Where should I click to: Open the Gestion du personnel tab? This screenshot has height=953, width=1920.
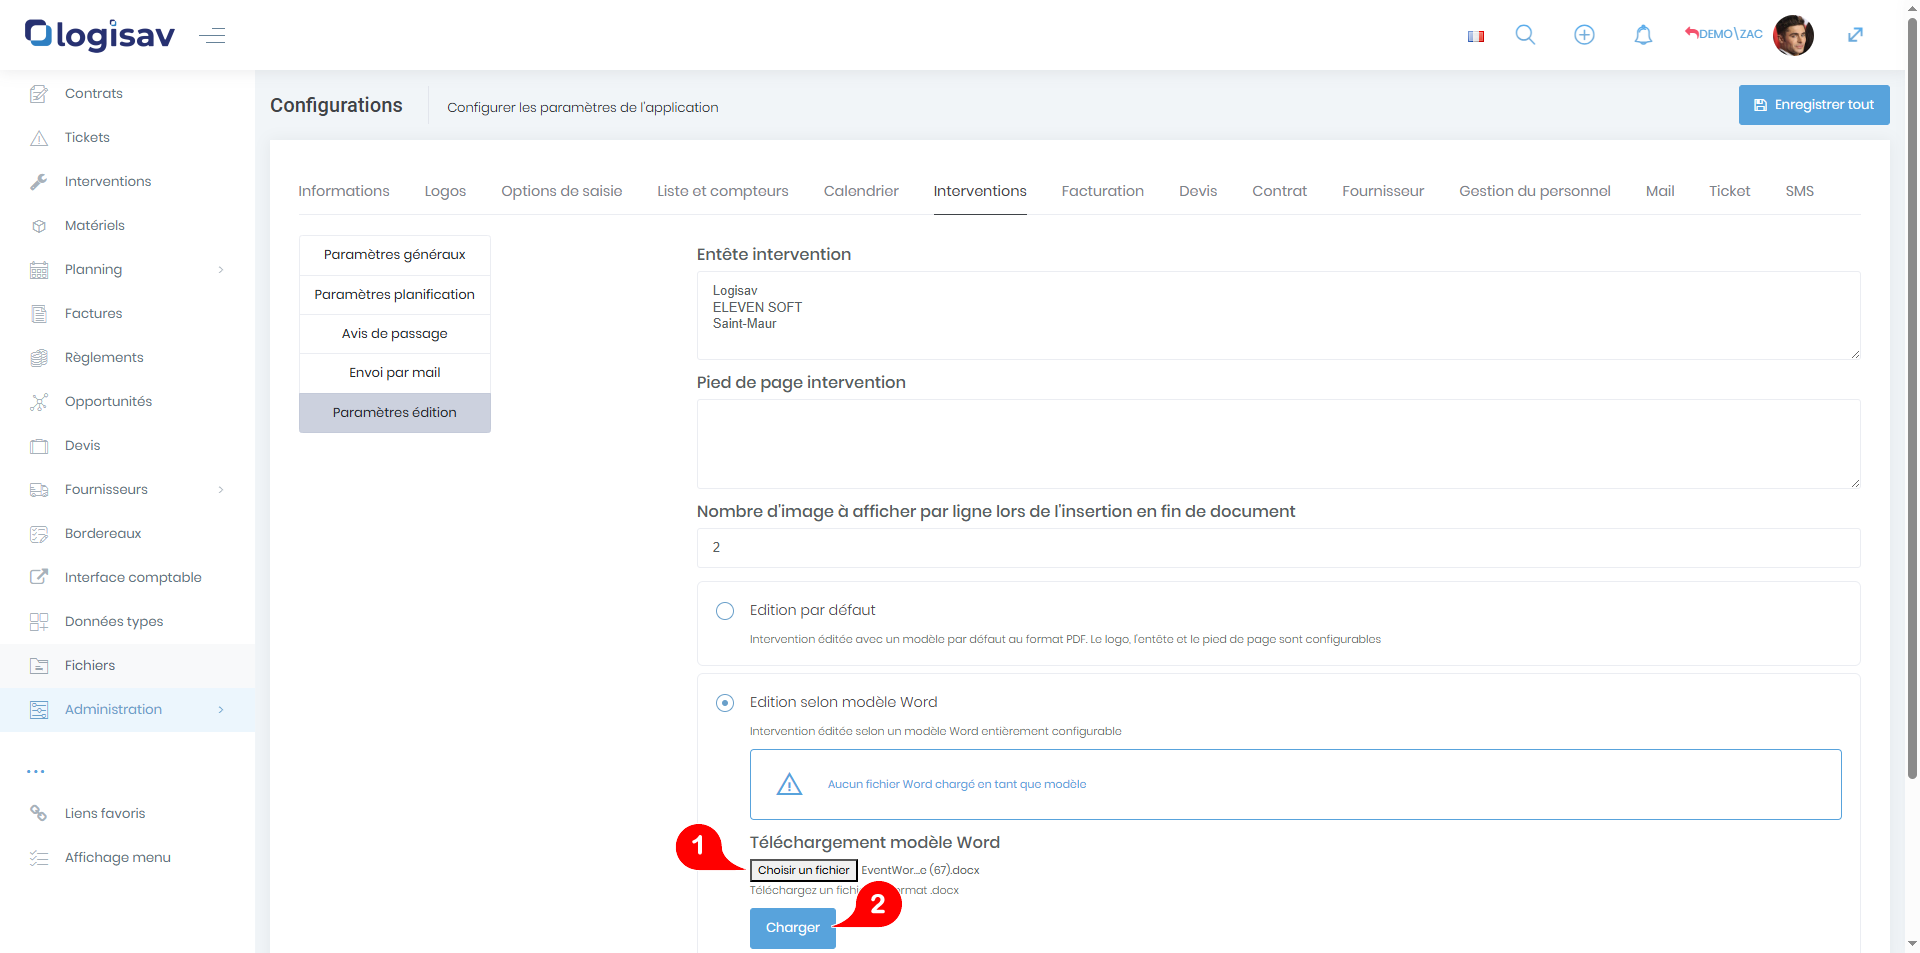click(x=1534, y=191)
